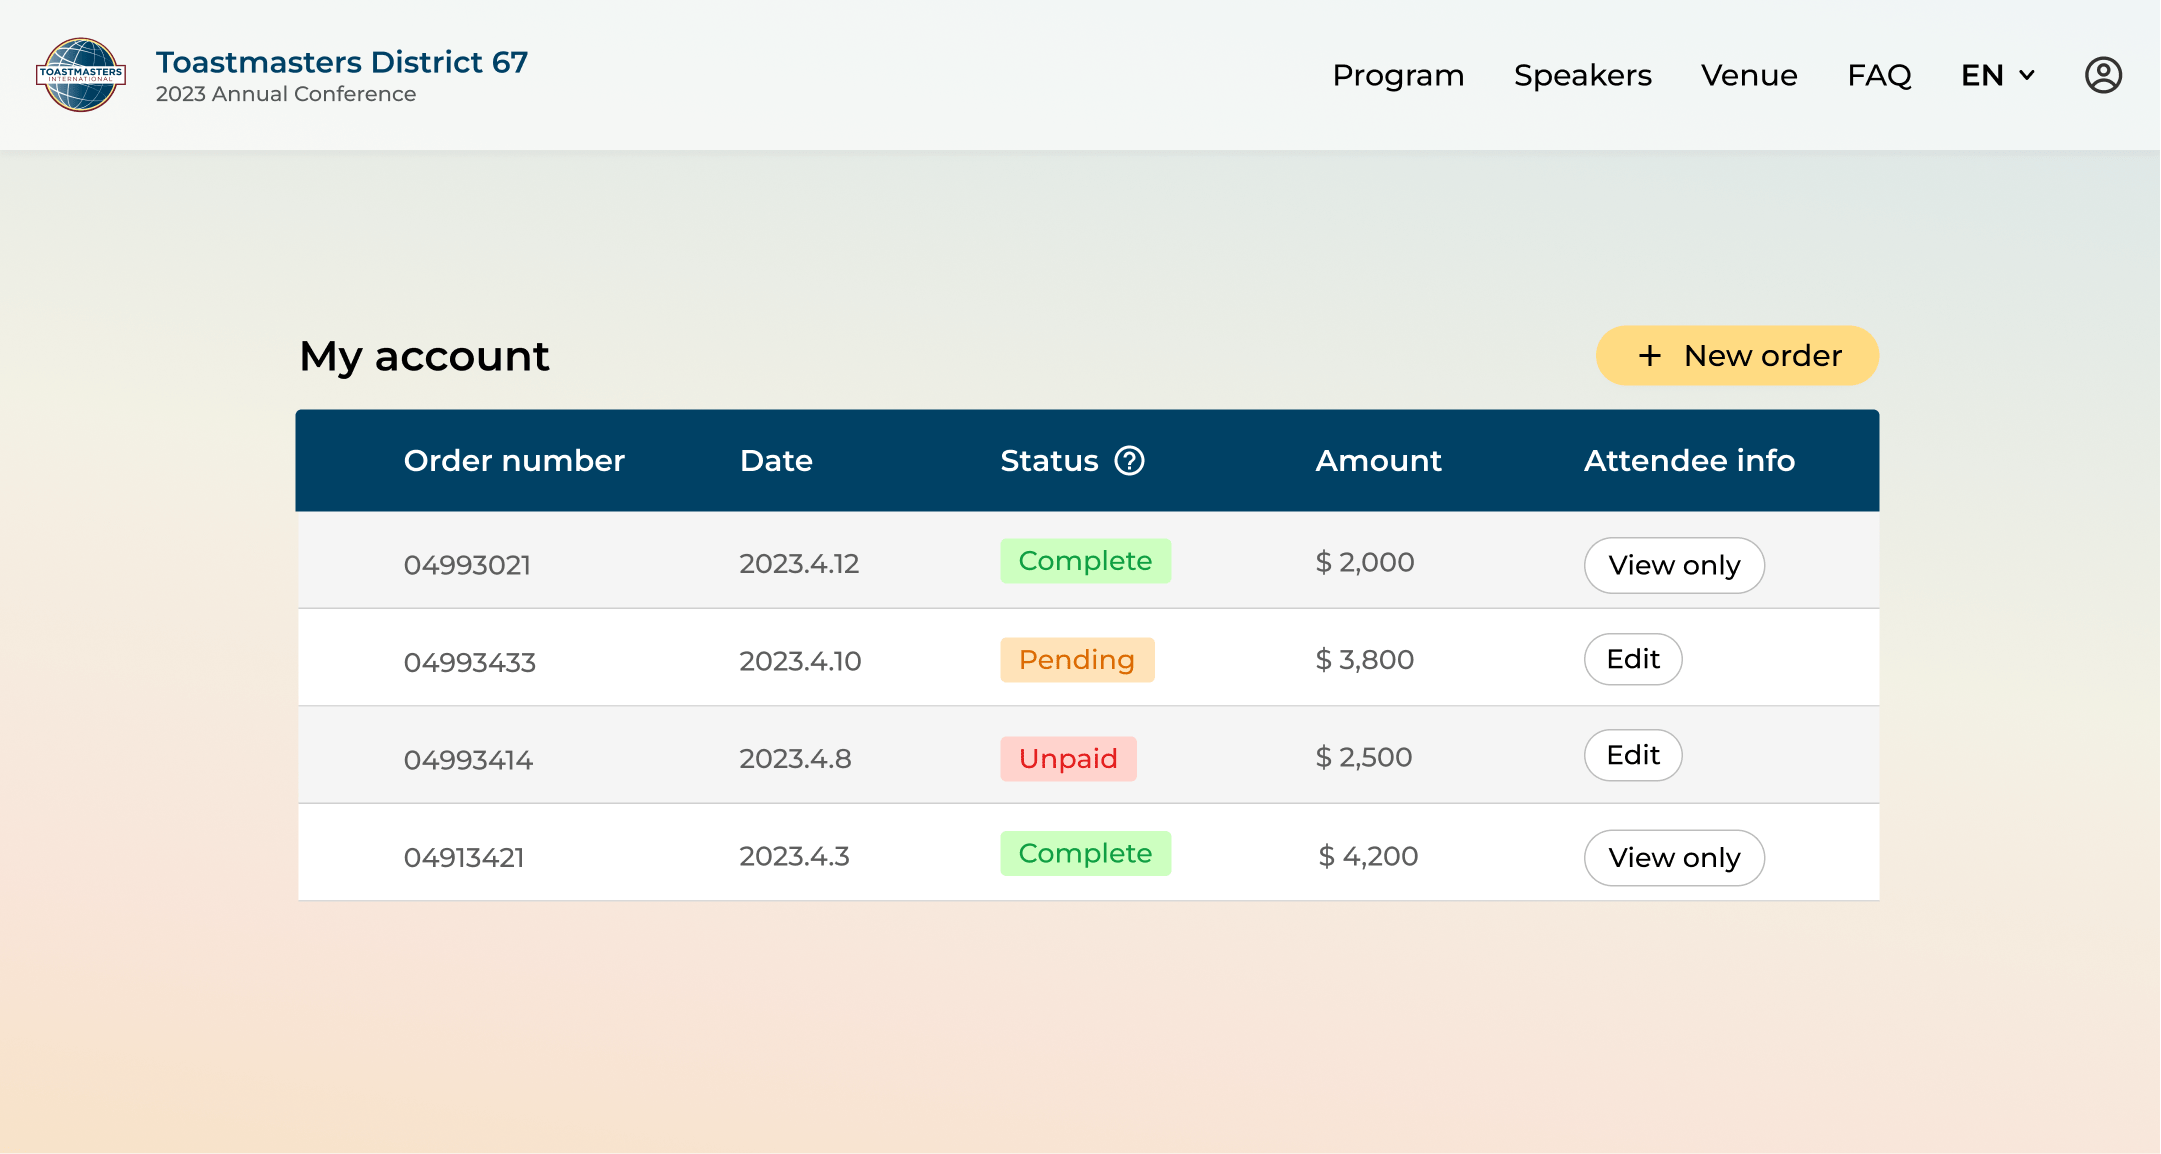Click the New order button
The image size is (2161, 1154).
pos(1737,356)
